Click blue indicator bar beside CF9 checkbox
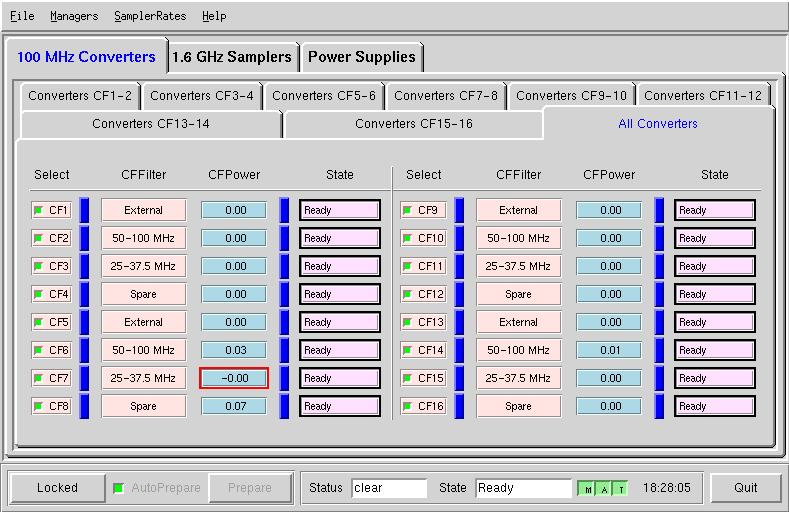This screenshot has height=512, width=789. (459, 210)
